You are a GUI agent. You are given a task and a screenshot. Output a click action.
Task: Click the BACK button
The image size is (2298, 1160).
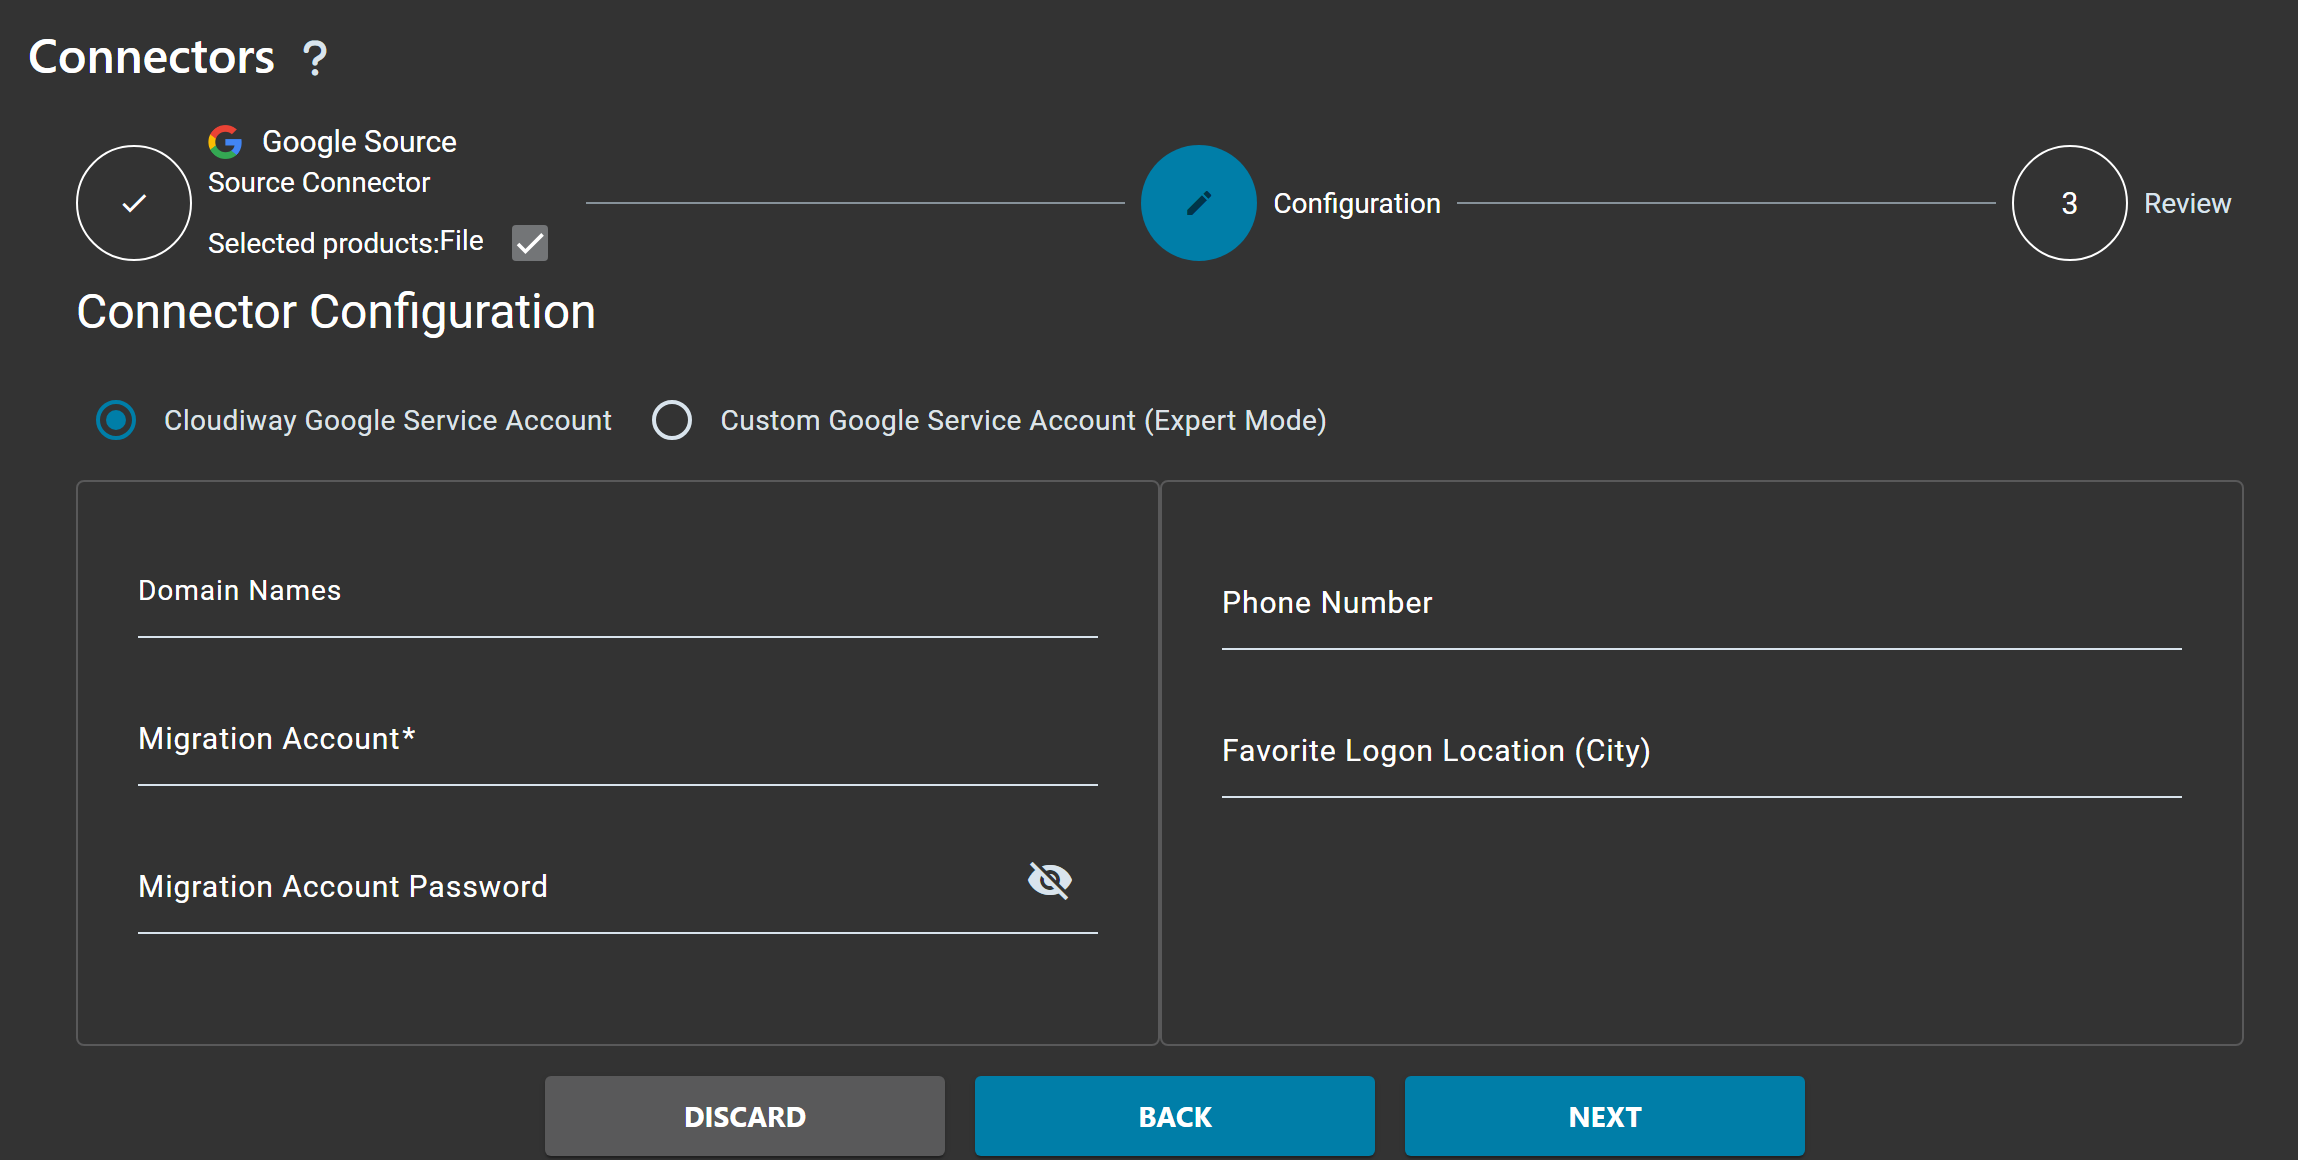[1175, 1116]
